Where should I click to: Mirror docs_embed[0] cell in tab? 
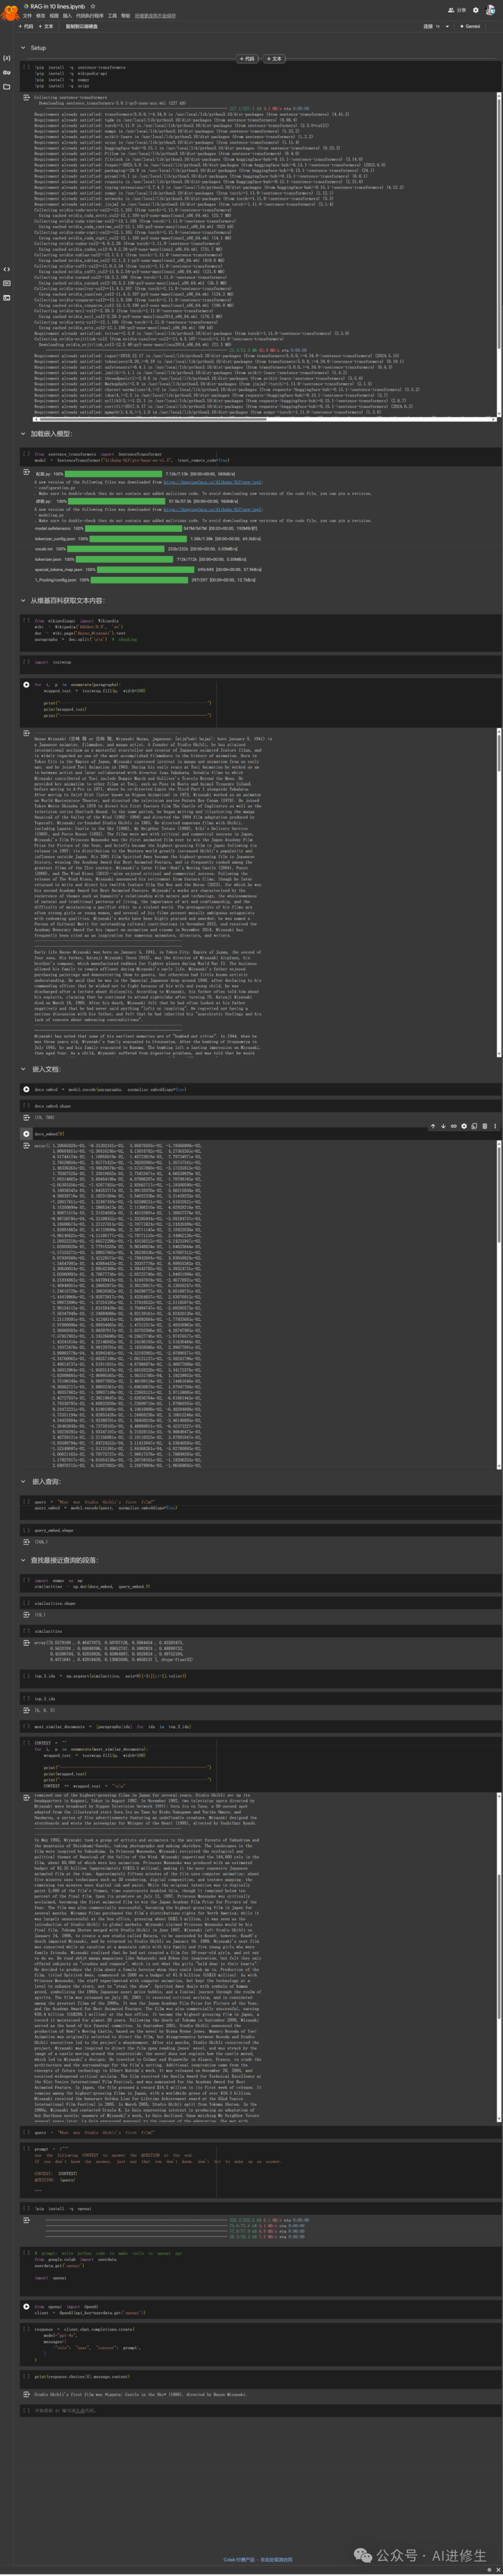point(474,1127)
